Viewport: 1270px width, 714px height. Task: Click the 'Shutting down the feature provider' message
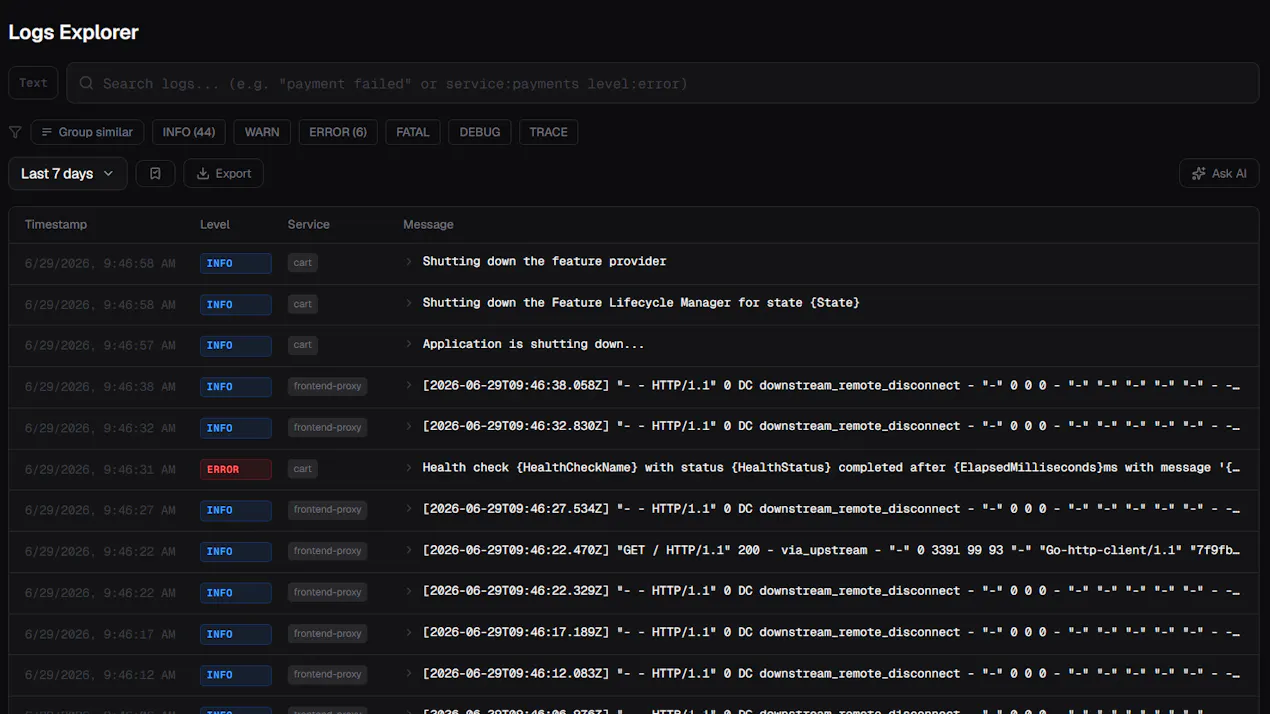(544, 261)
